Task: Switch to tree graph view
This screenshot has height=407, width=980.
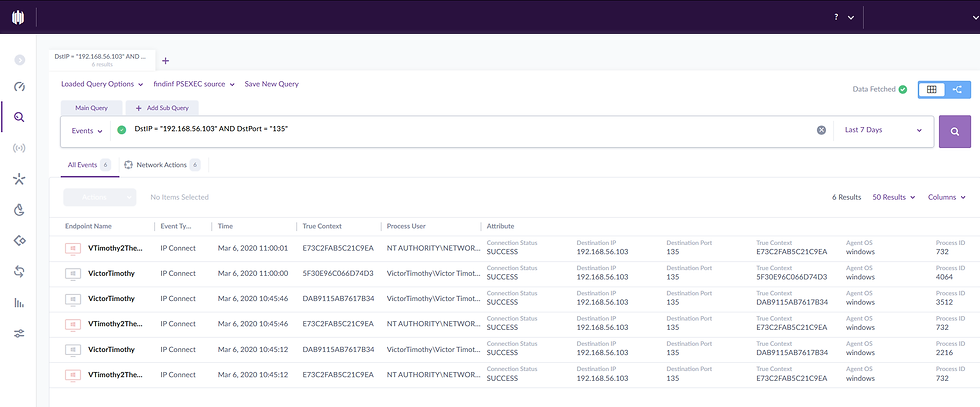Action: coord(958,89)
